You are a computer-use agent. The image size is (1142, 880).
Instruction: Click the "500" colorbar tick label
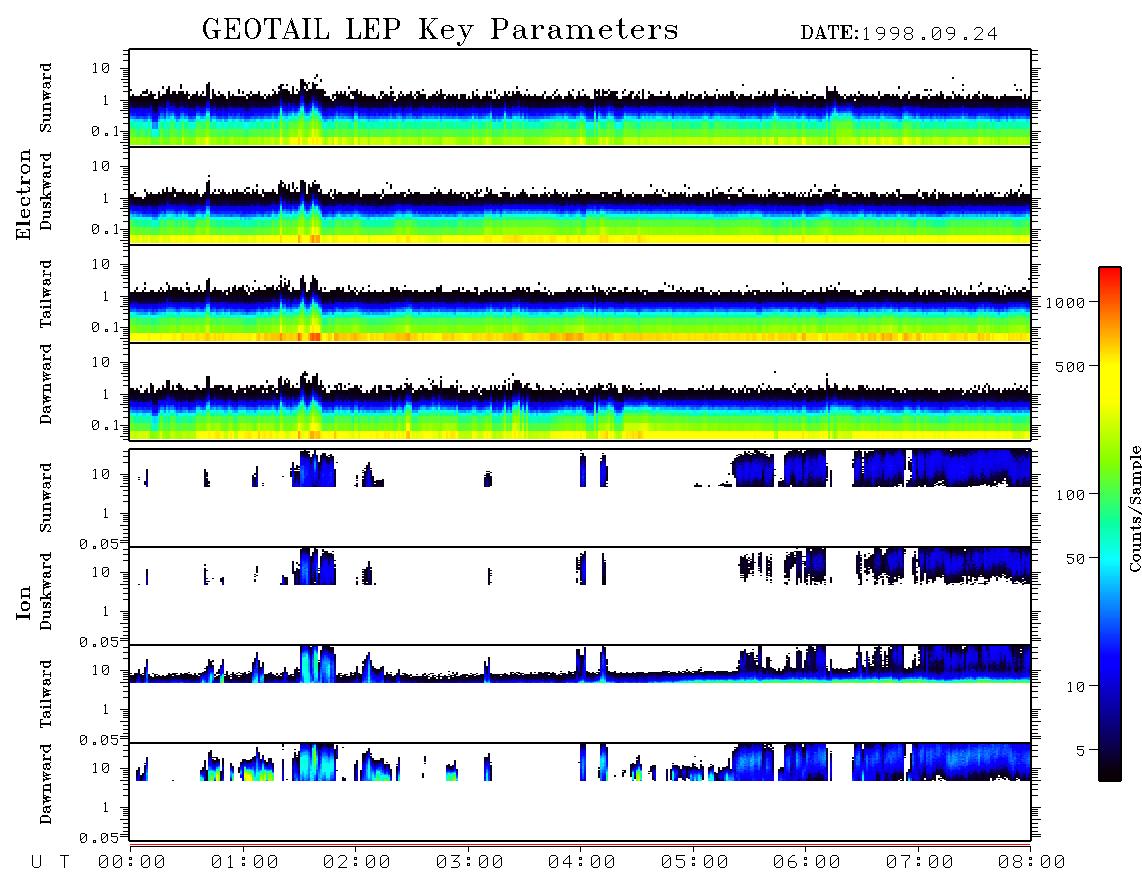[1070, 366]
